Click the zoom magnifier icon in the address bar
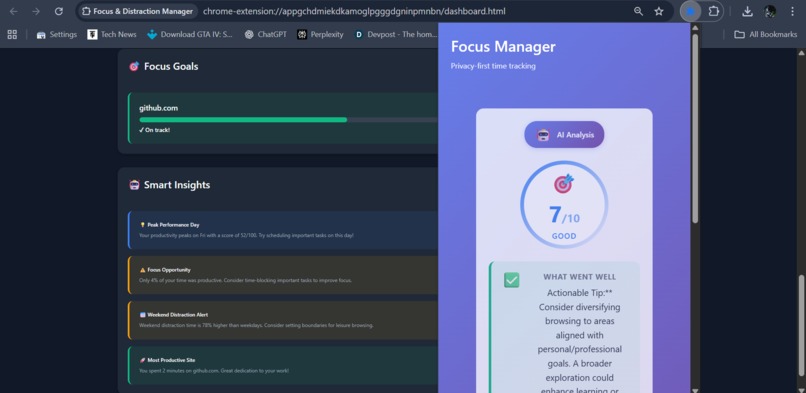 638,11
